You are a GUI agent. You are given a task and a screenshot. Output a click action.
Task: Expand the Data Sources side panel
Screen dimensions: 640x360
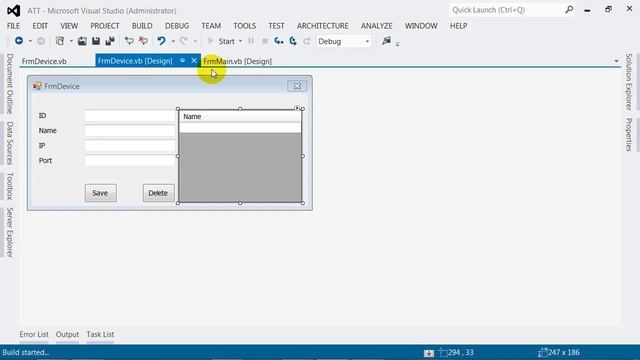click(10, 143)
